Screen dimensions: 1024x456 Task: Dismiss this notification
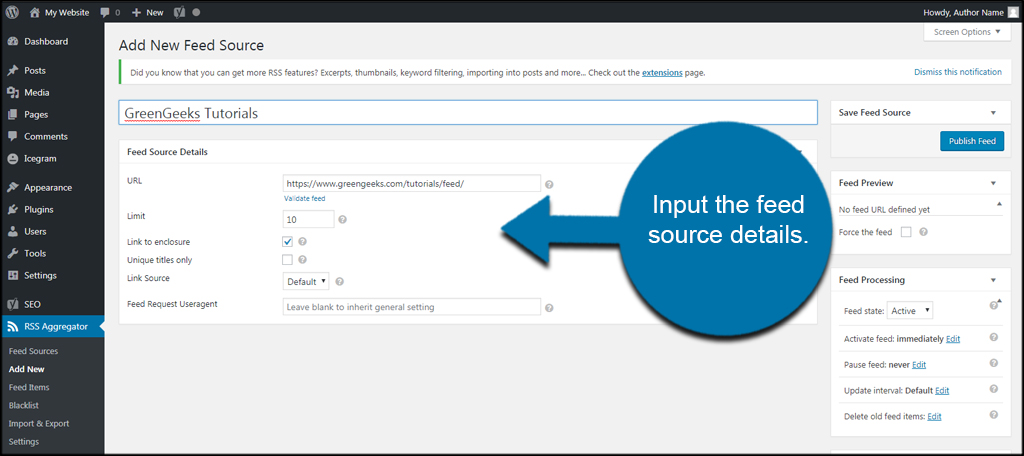click(x=957, y=72)
